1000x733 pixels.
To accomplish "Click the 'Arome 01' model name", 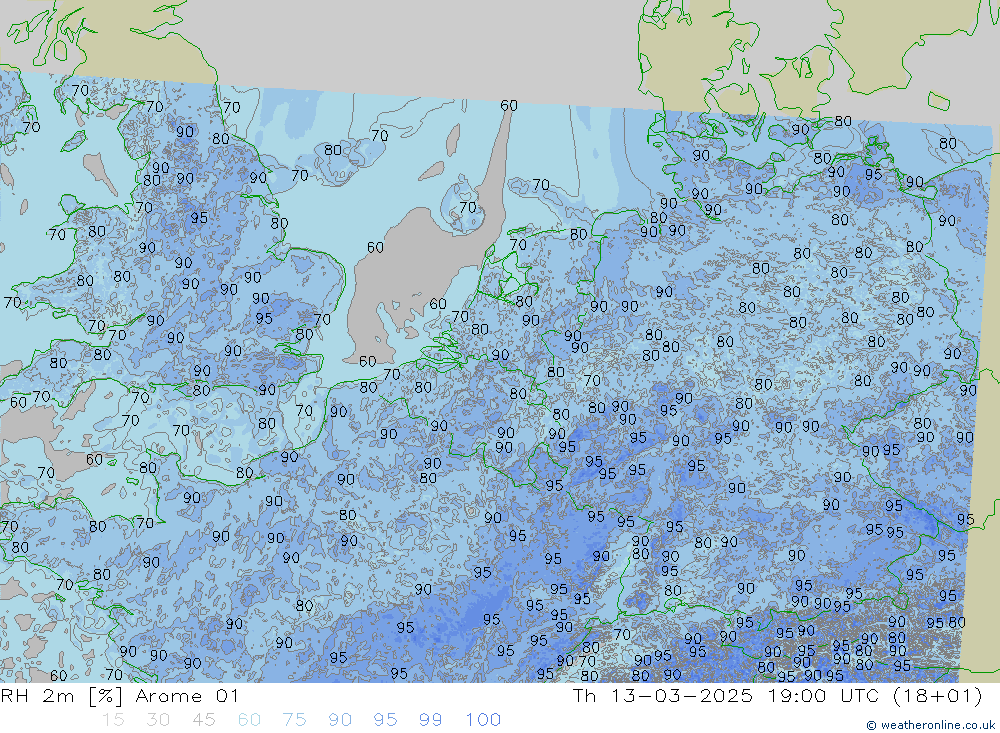I will [188, 695].
